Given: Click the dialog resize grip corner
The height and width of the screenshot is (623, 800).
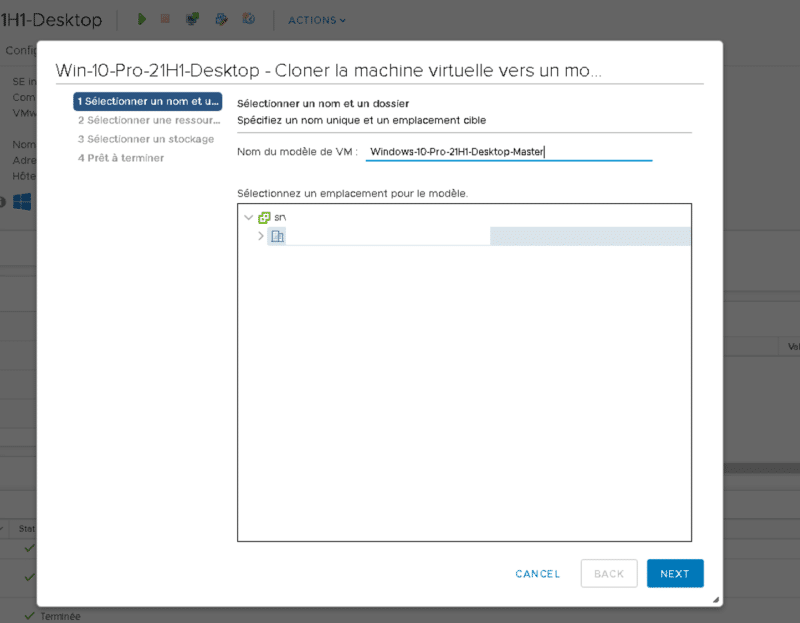Looking at the screenshot, I should [716, 600].
